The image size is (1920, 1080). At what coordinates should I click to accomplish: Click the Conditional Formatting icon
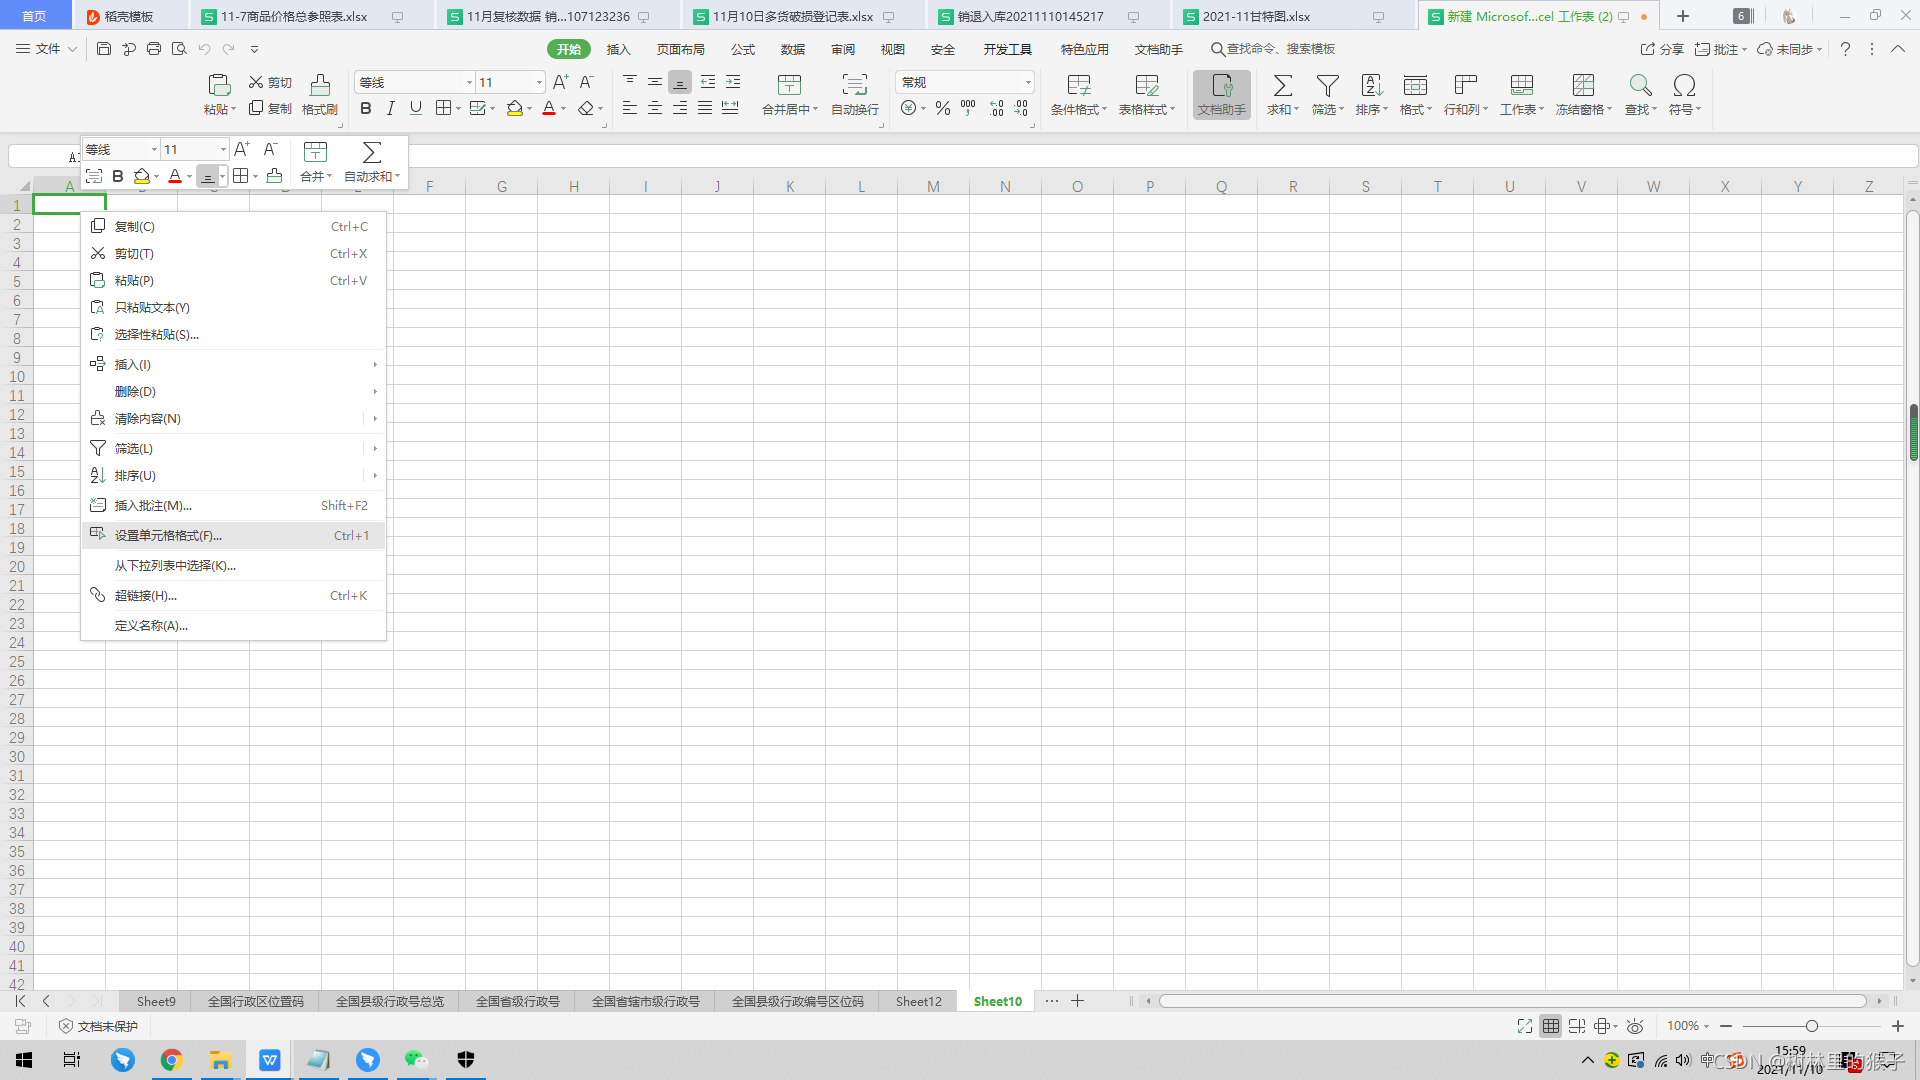coord(1078,85)
